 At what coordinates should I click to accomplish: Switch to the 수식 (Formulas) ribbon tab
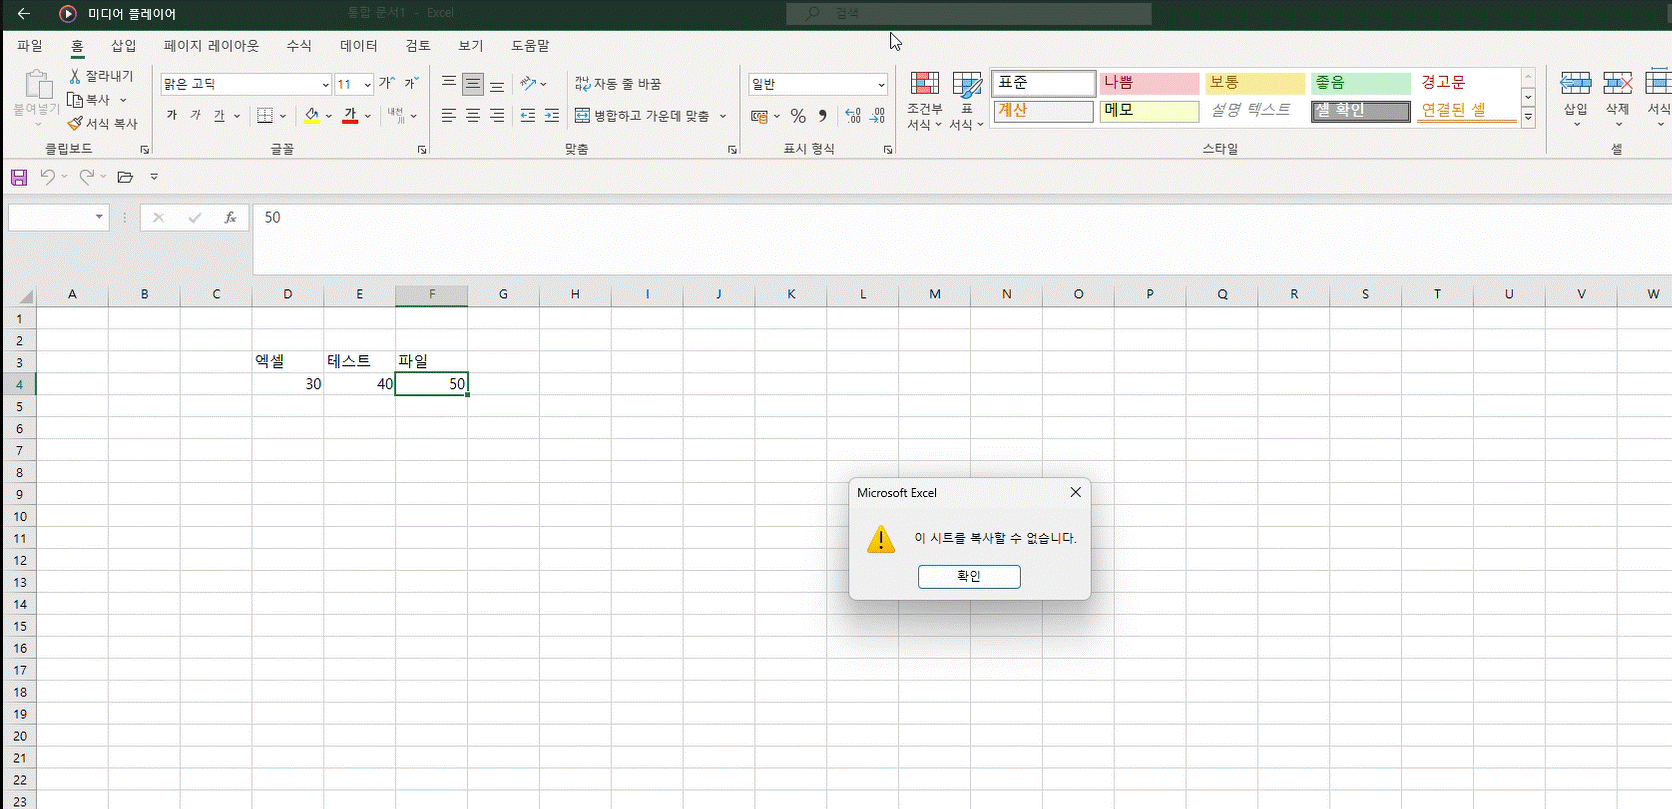[299, 46]
